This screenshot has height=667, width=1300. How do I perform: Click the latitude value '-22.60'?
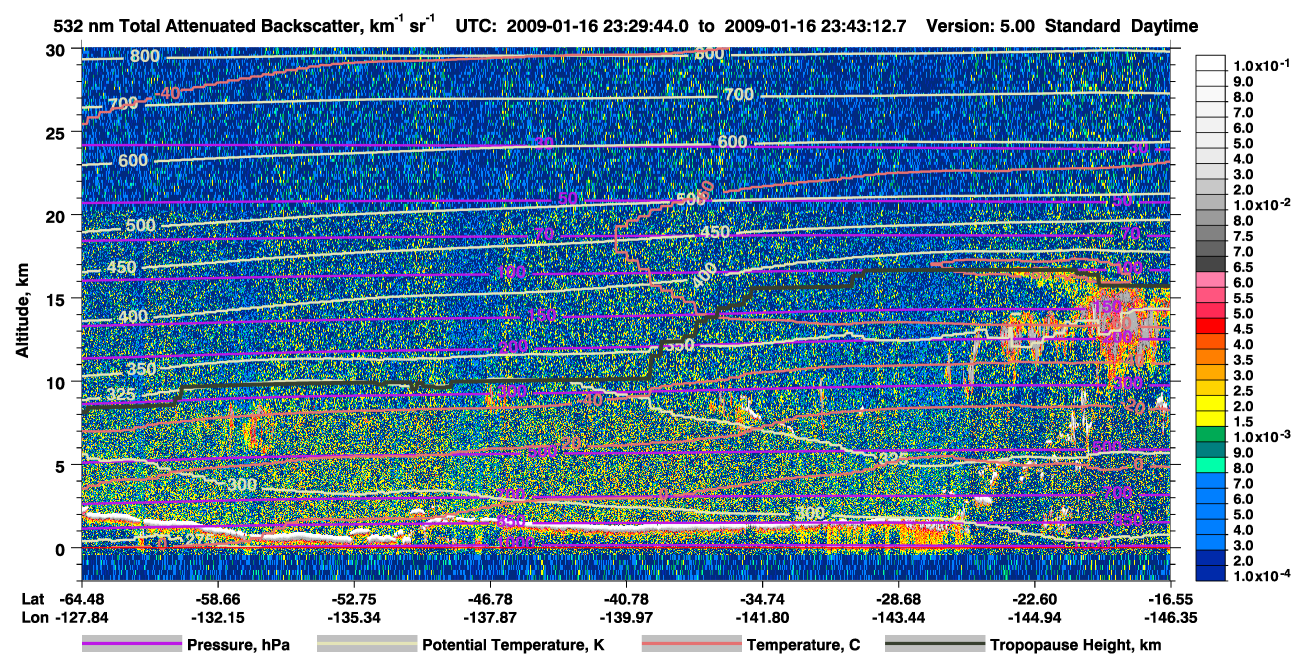[x=1034, y=599]
